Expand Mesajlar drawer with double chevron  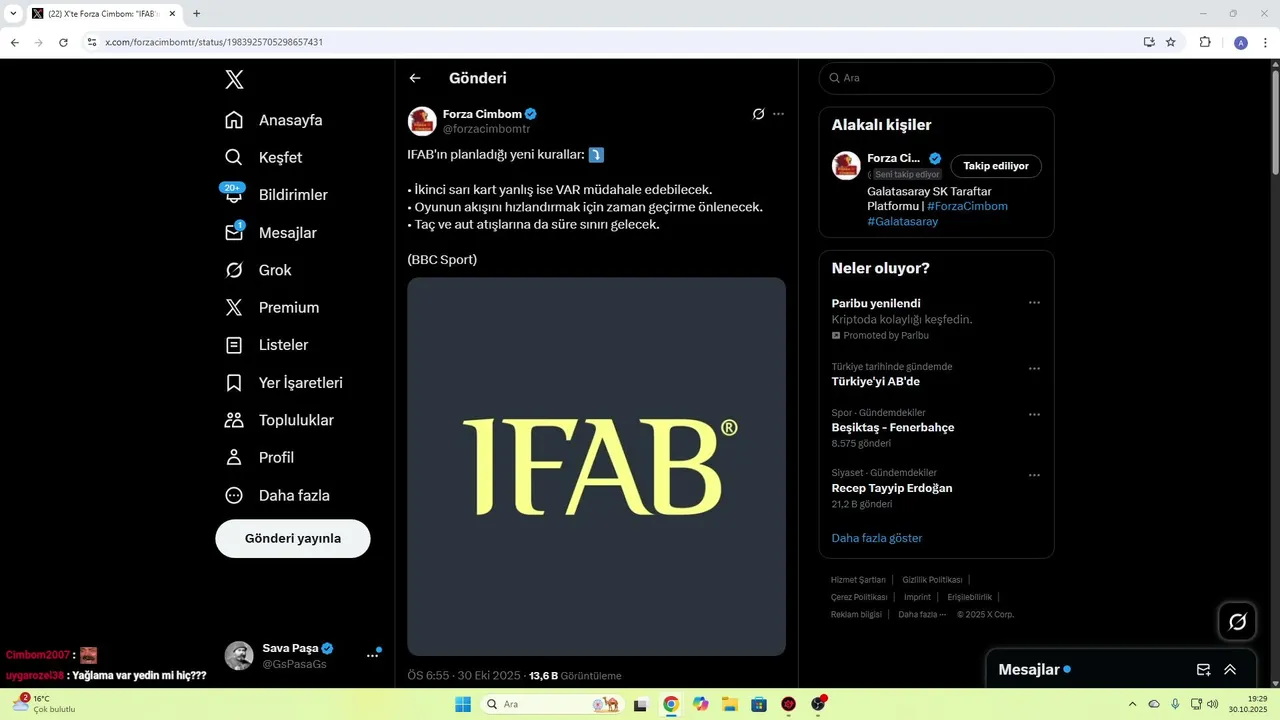1230,670
